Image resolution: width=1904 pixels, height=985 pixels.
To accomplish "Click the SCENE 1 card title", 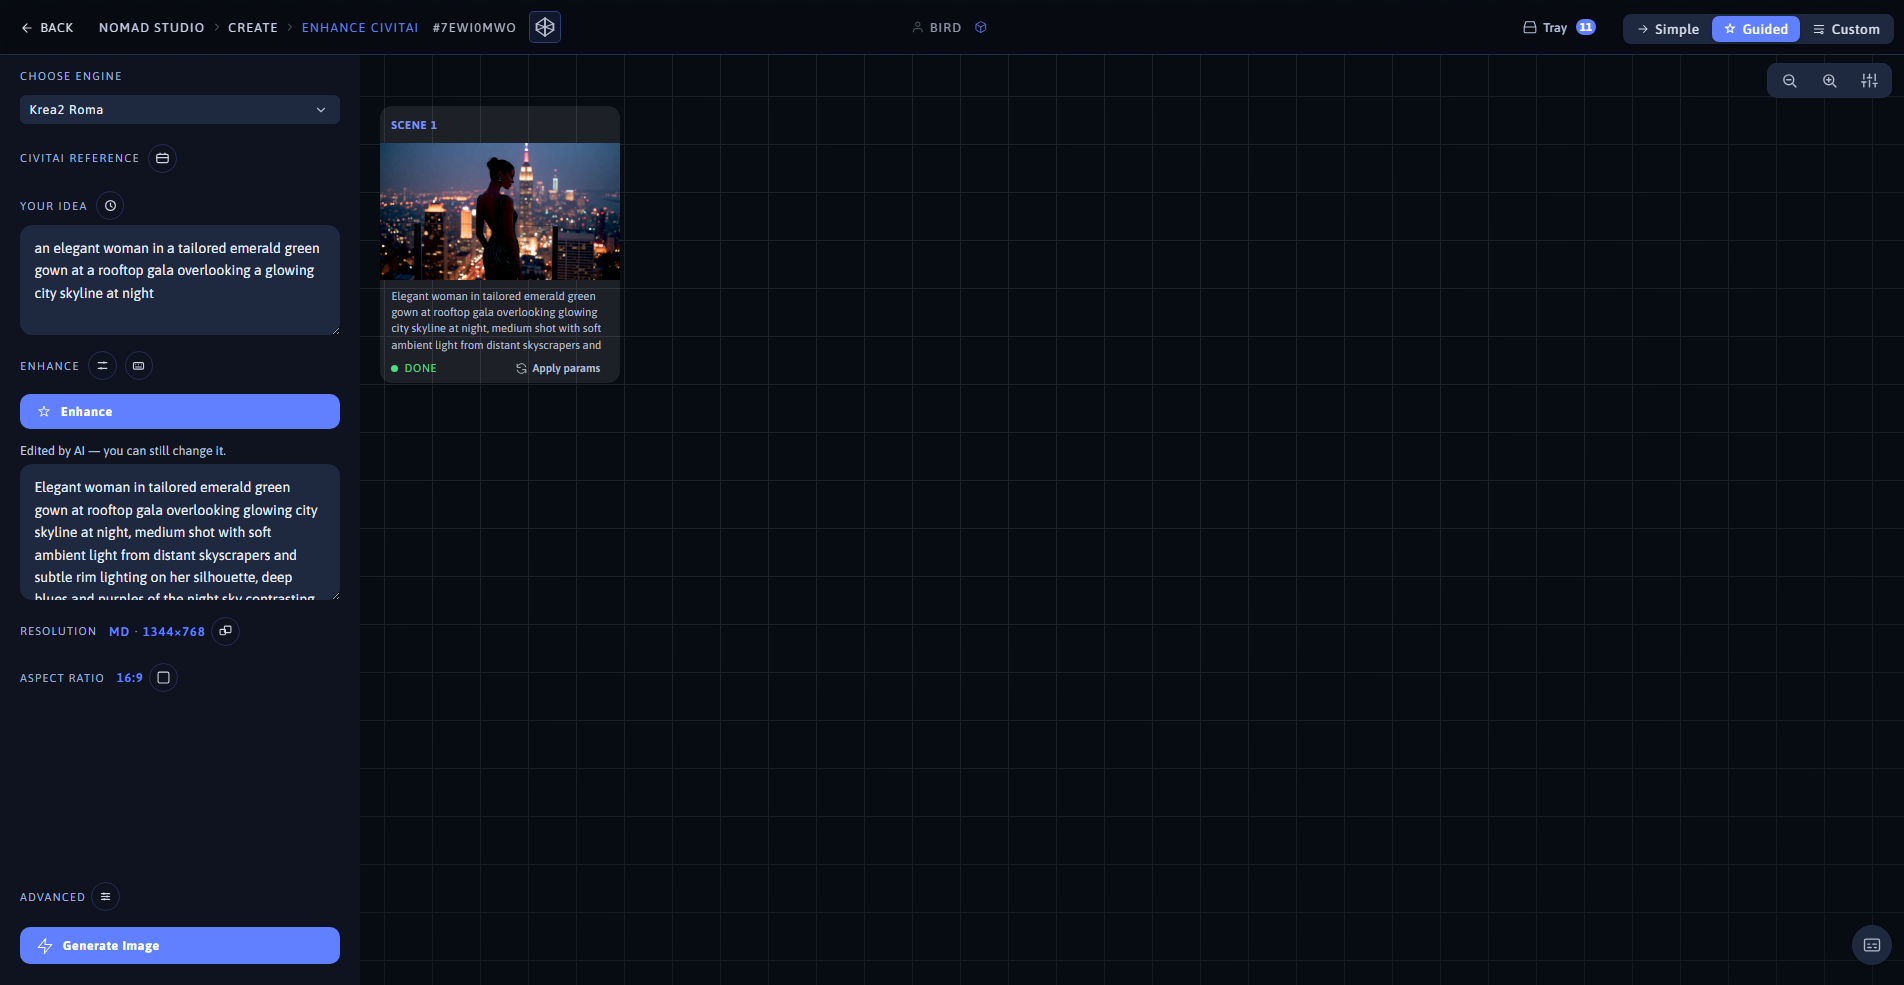I will [x=414, y=125].
